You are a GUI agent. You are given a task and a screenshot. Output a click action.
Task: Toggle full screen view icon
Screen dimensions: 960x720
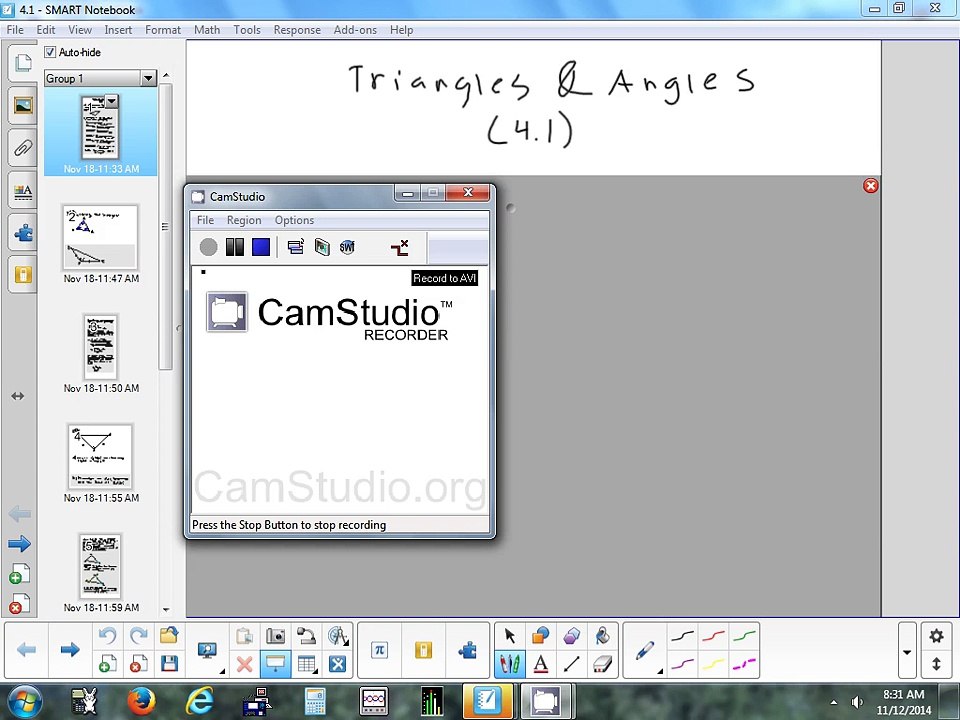click(337, 664)
